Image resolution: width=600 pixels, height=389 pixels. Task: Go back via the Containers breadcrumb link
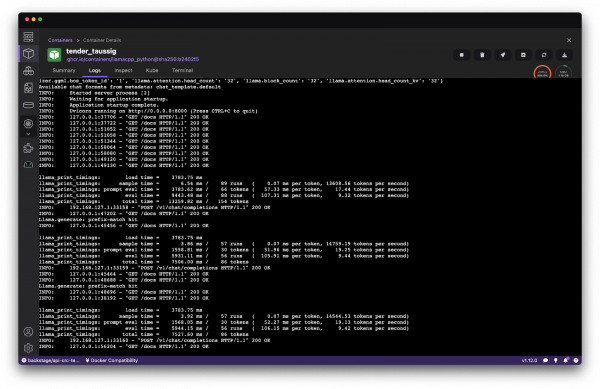pos(60,40)
